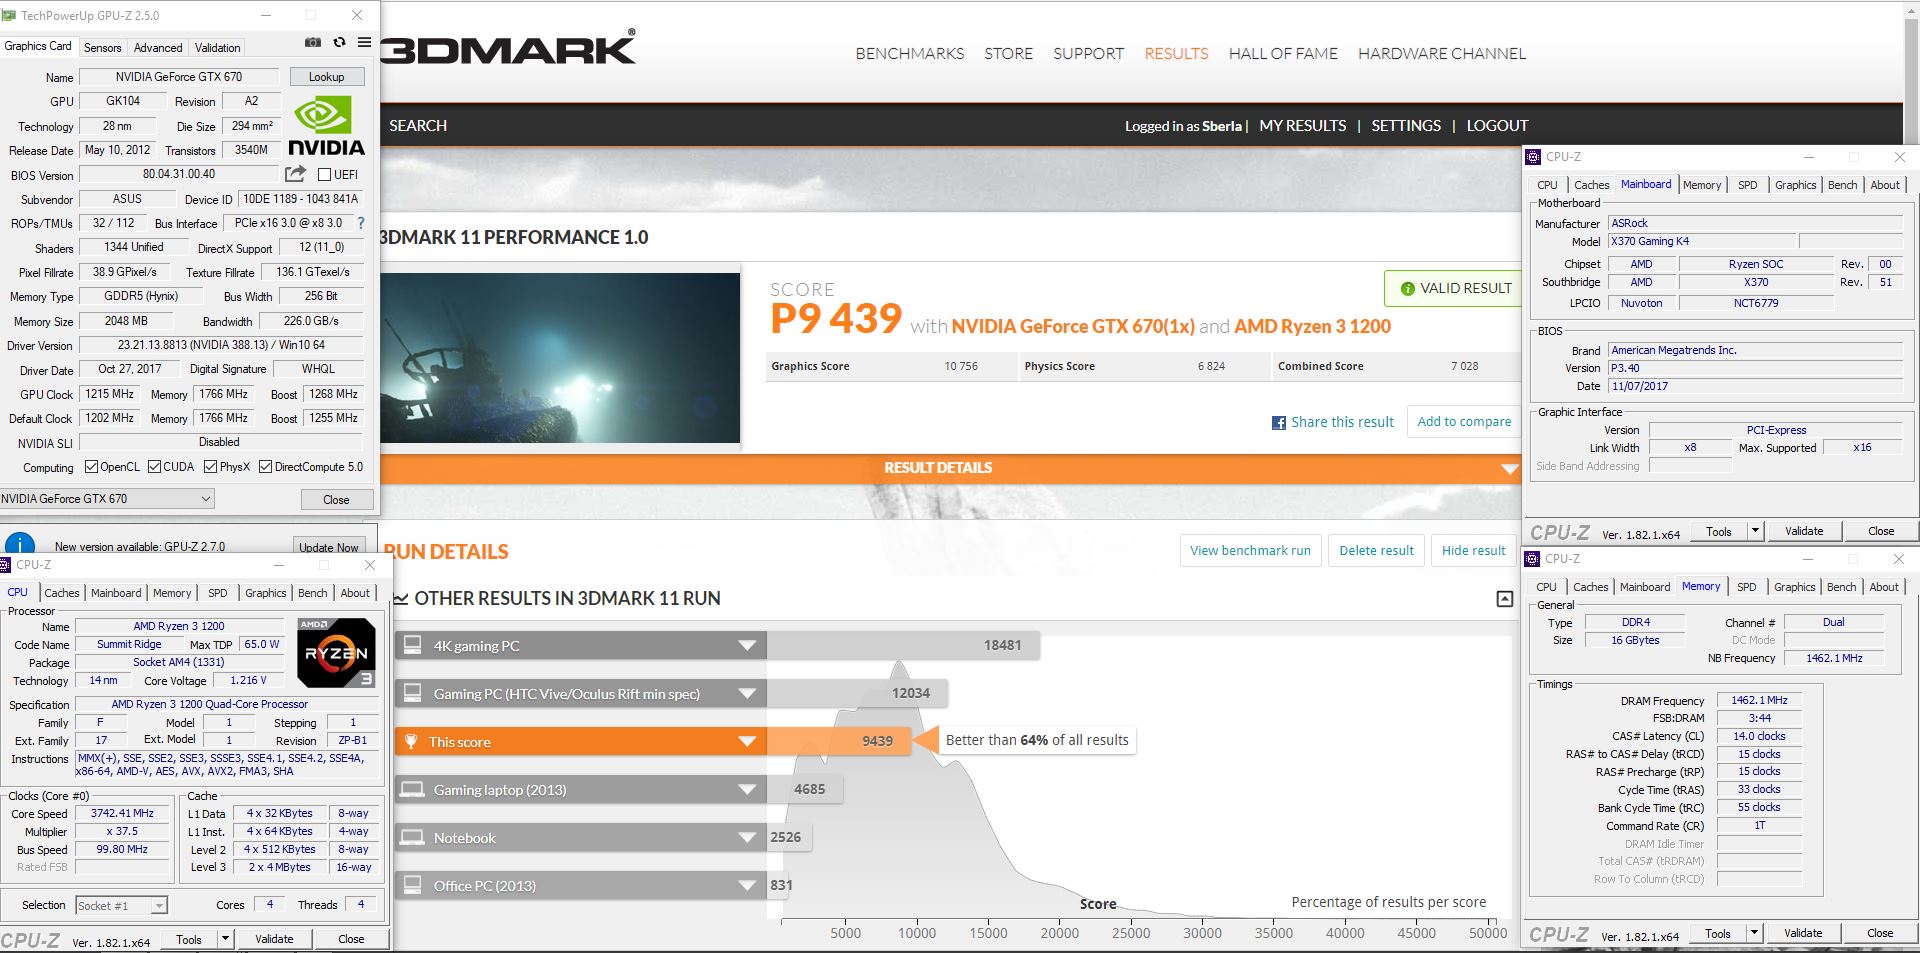Open the Socket #1 selection dropdown in CPU-Z
1920x953 pixels.
[121, 905]
